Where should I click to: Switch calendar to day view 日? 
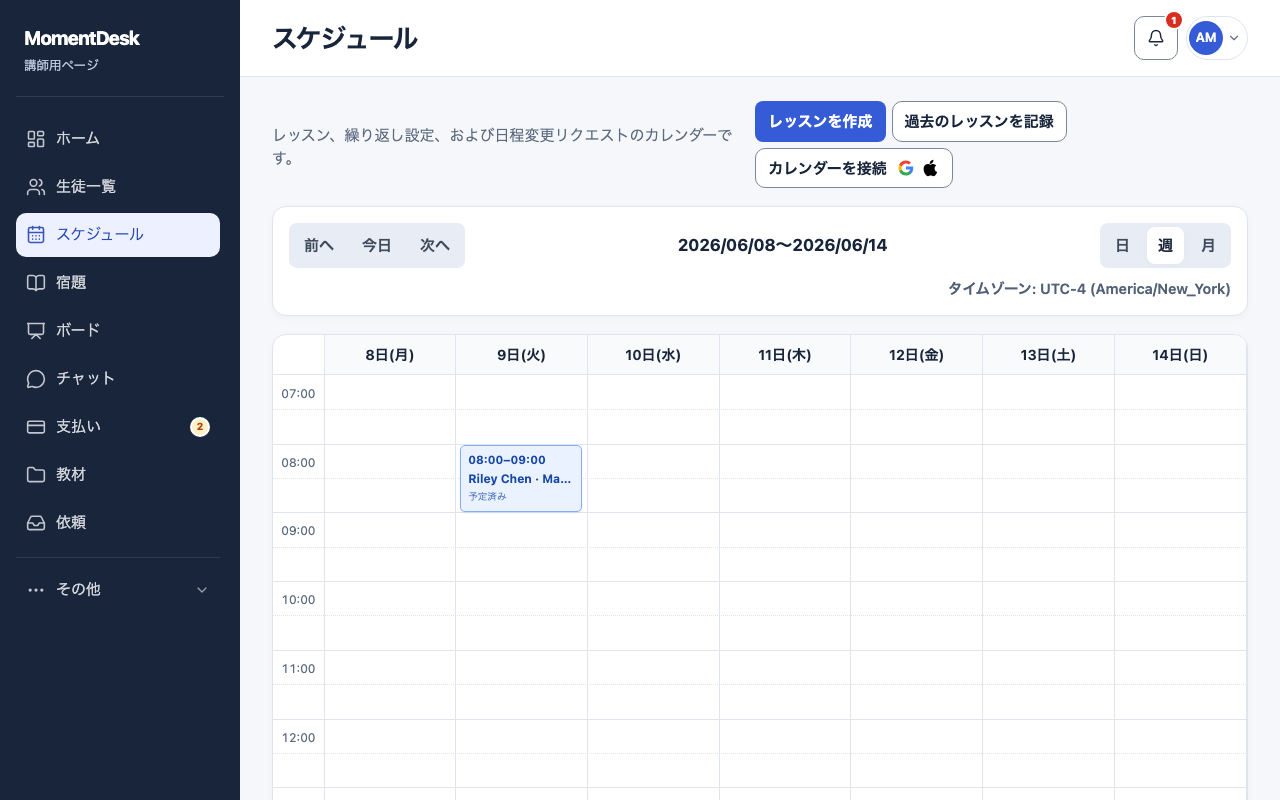coord(1123,245)
